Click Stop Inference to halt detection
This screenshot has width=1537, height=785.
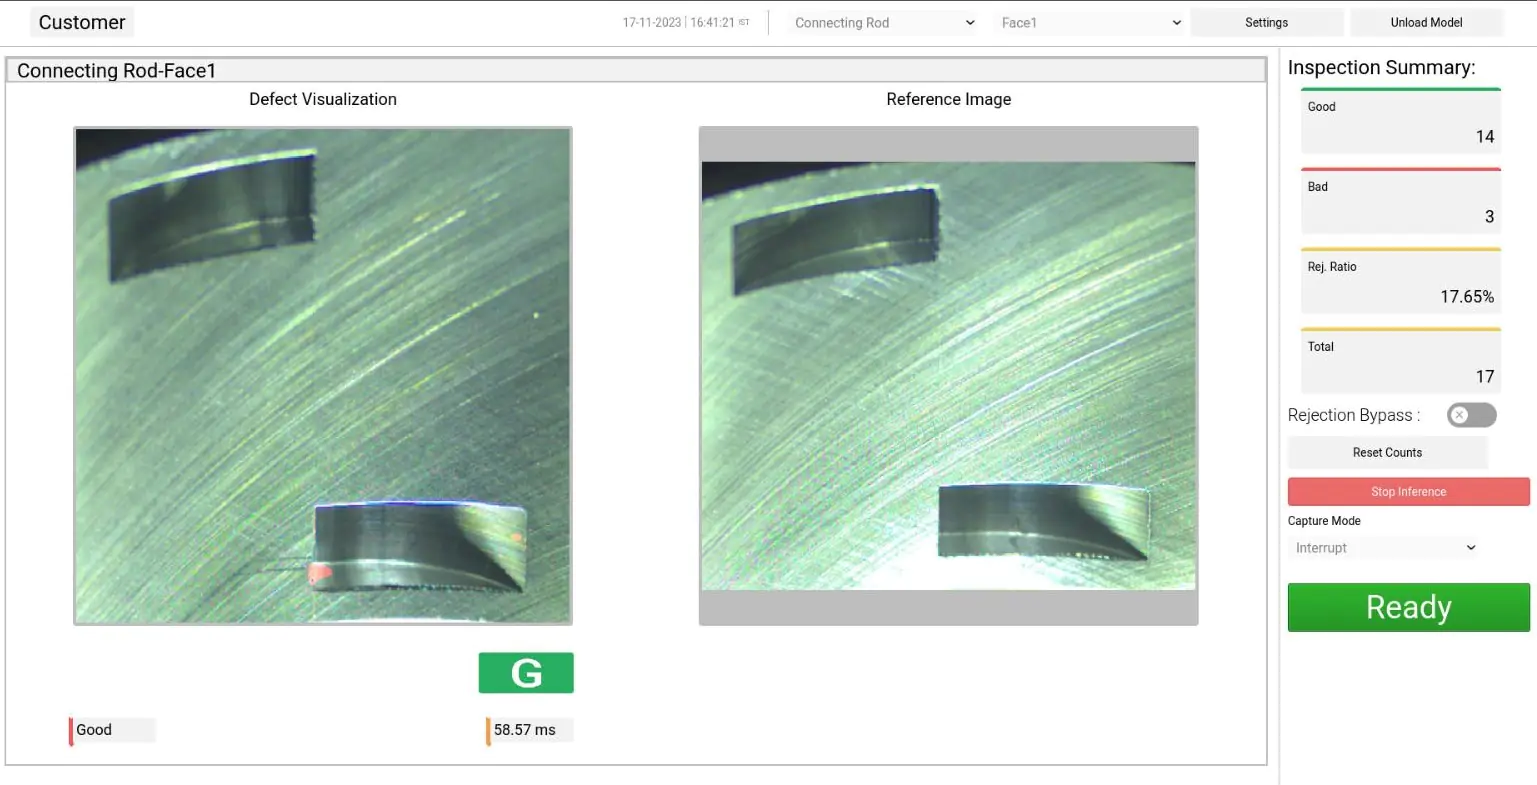tap(1408, 491)
